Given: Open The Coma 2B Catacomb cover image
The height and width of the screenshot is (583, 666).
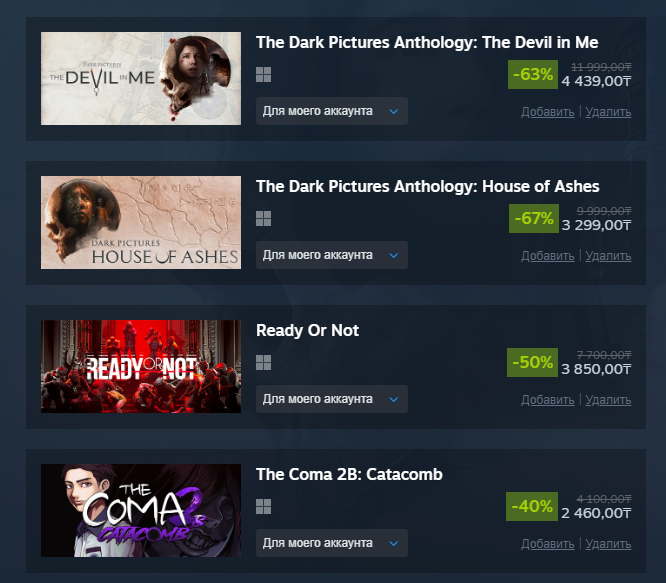Looking at the screenshot, I should coord(141,510).
